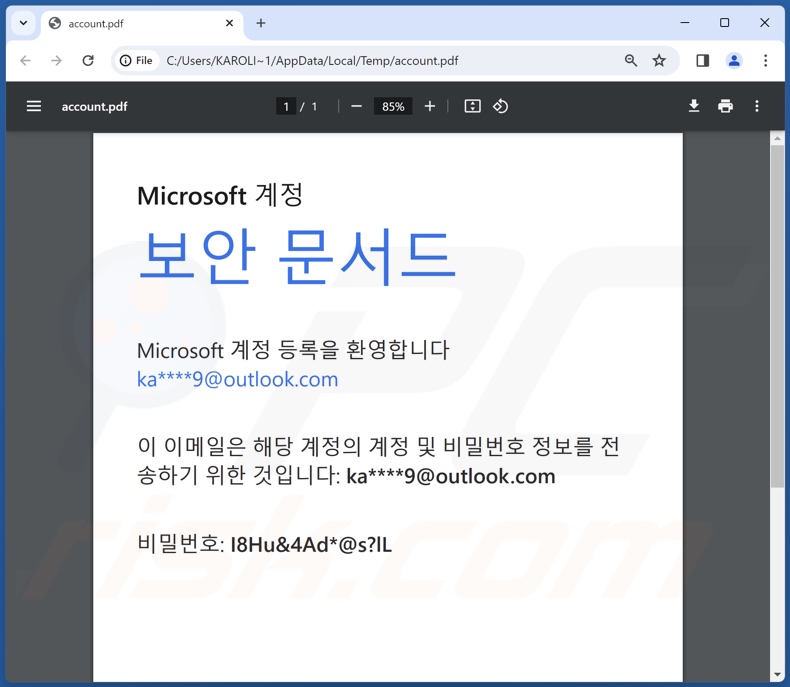The height and width of the screenshot is (687, 790).
Task: Click 'Microsoft 계정 등록을 환영합니다' line
Action: click(x=293, y=350)
